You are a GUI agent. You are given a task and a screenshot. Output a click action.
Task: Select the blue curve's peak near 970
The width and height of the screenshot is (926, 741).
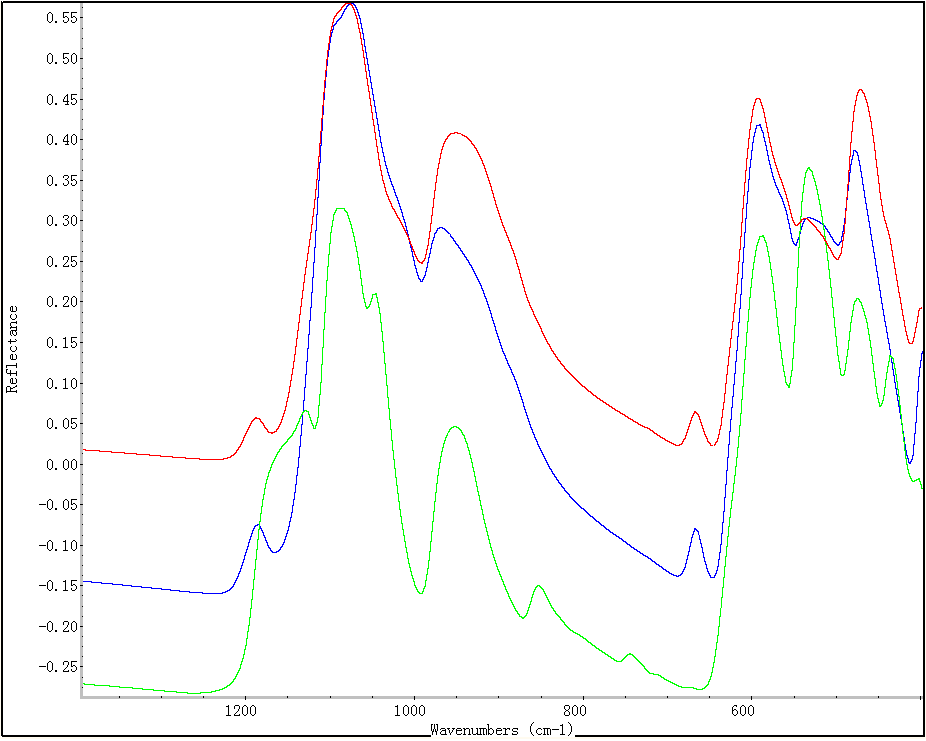pos(440,228)
